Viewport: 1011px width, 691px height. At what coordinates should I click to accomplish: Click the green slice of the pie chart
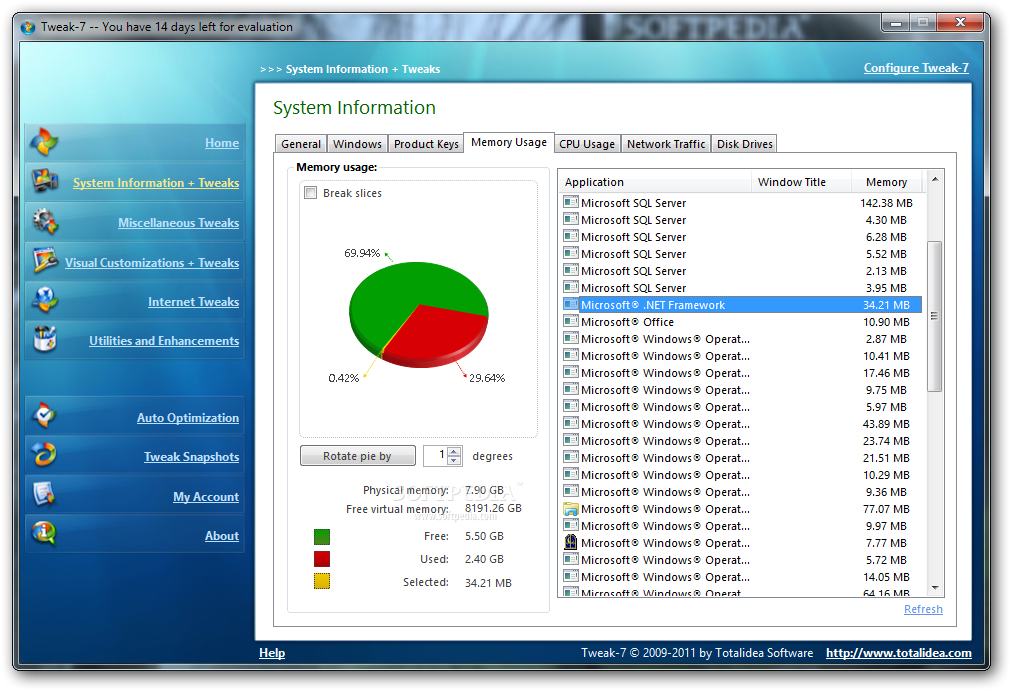400,290
